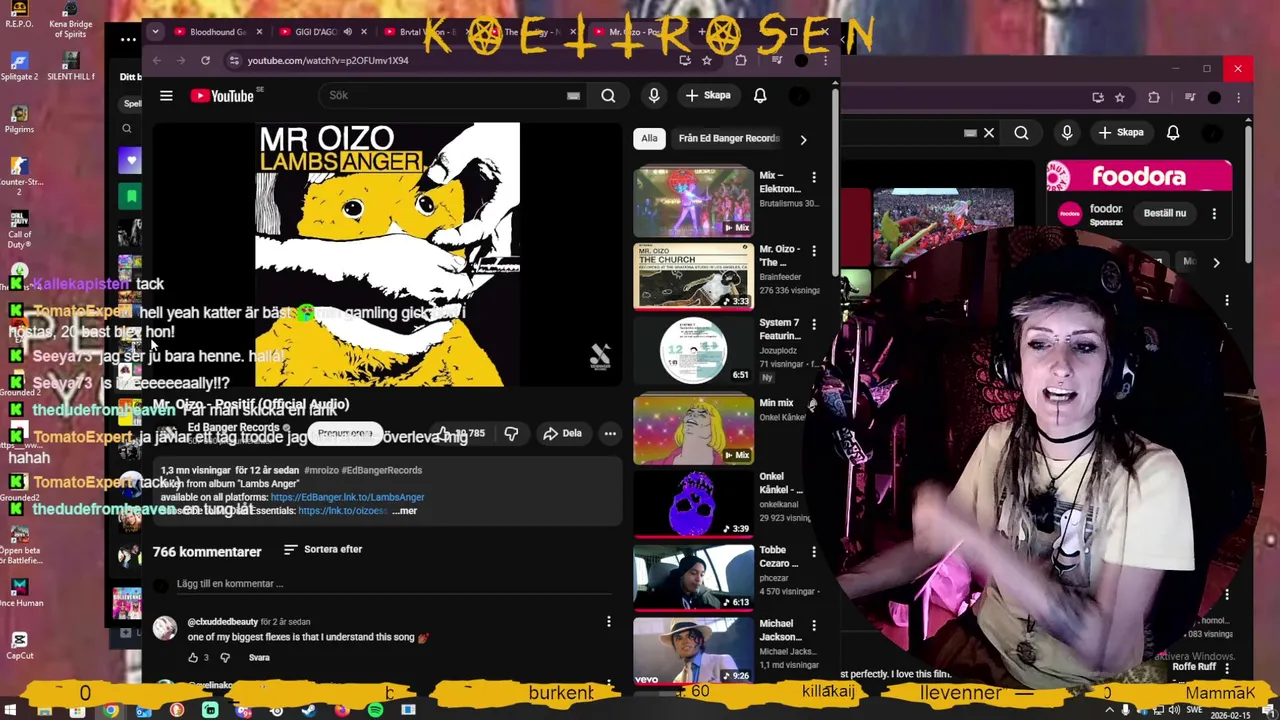Open more actions for Mr. Oizo video
This screenshot has width=1280, height=720.
610,433
